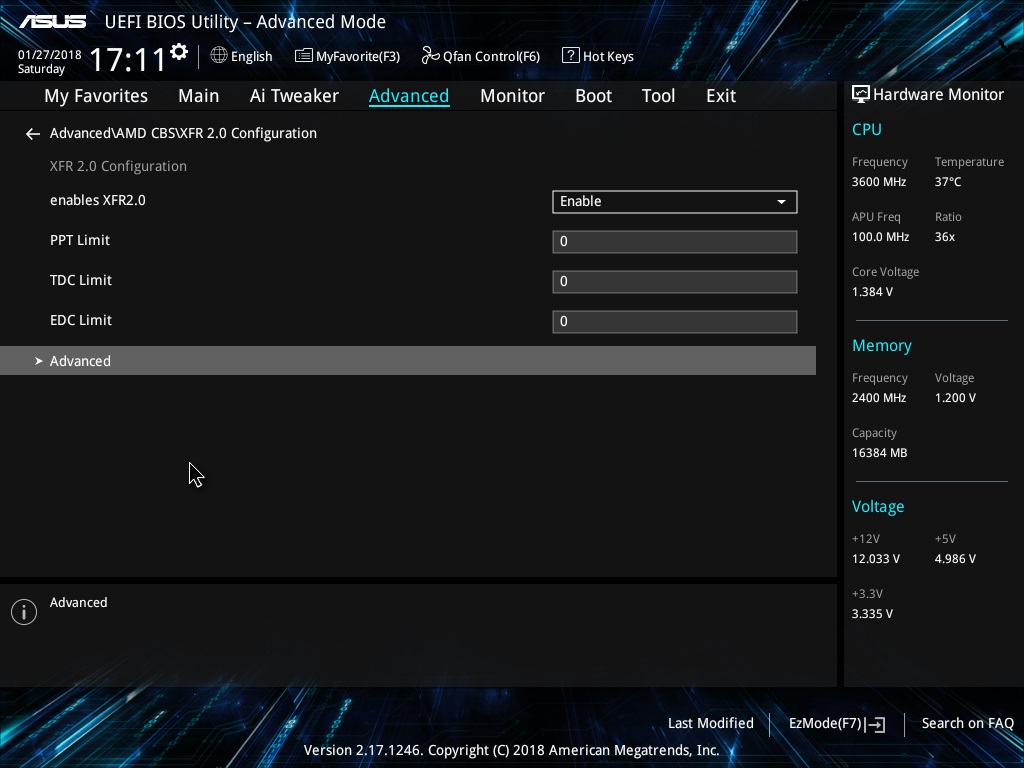Viewport: 1024px width, 768px height.
Task: Show the Hot Keys list
Action: 598,56
